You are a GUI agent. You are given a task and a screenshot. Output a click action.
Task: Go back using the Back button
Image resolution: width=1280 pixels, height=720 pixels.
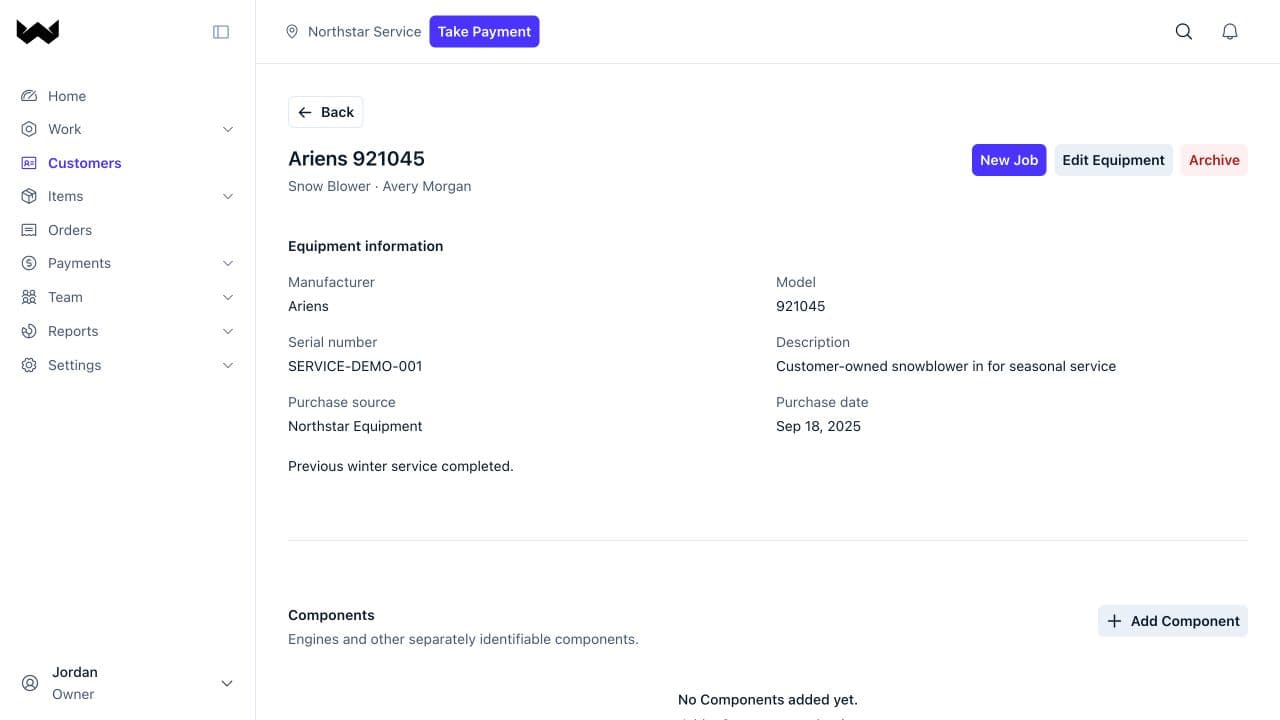[x=326, y=112]
